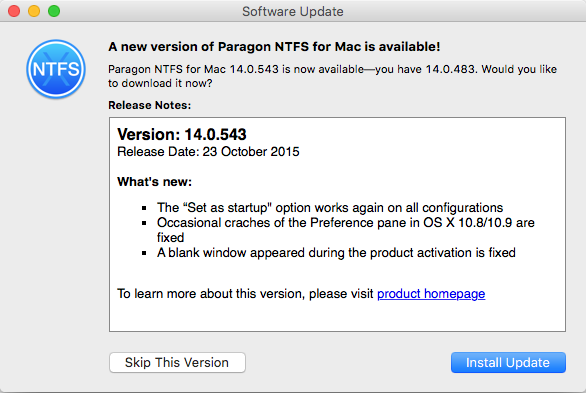Click empty space at bottom of release notes box
The height and width of the screenshot is (393, 586).
(337, 318)
